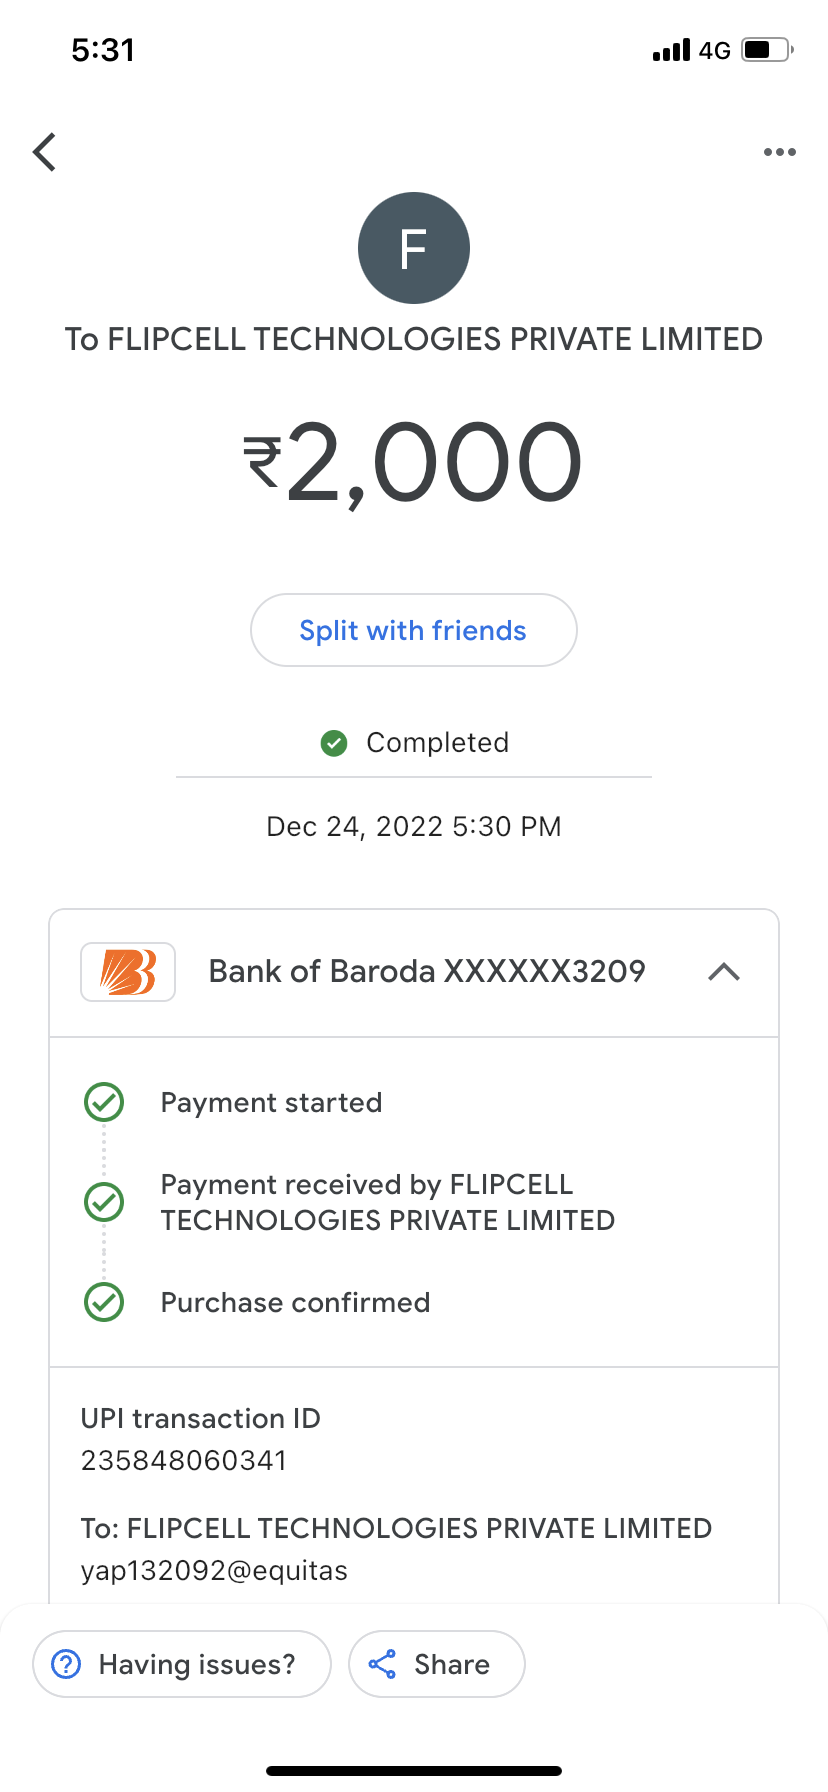
Task: Tap the recipient avatar with letter F
Action: [414, 248]
